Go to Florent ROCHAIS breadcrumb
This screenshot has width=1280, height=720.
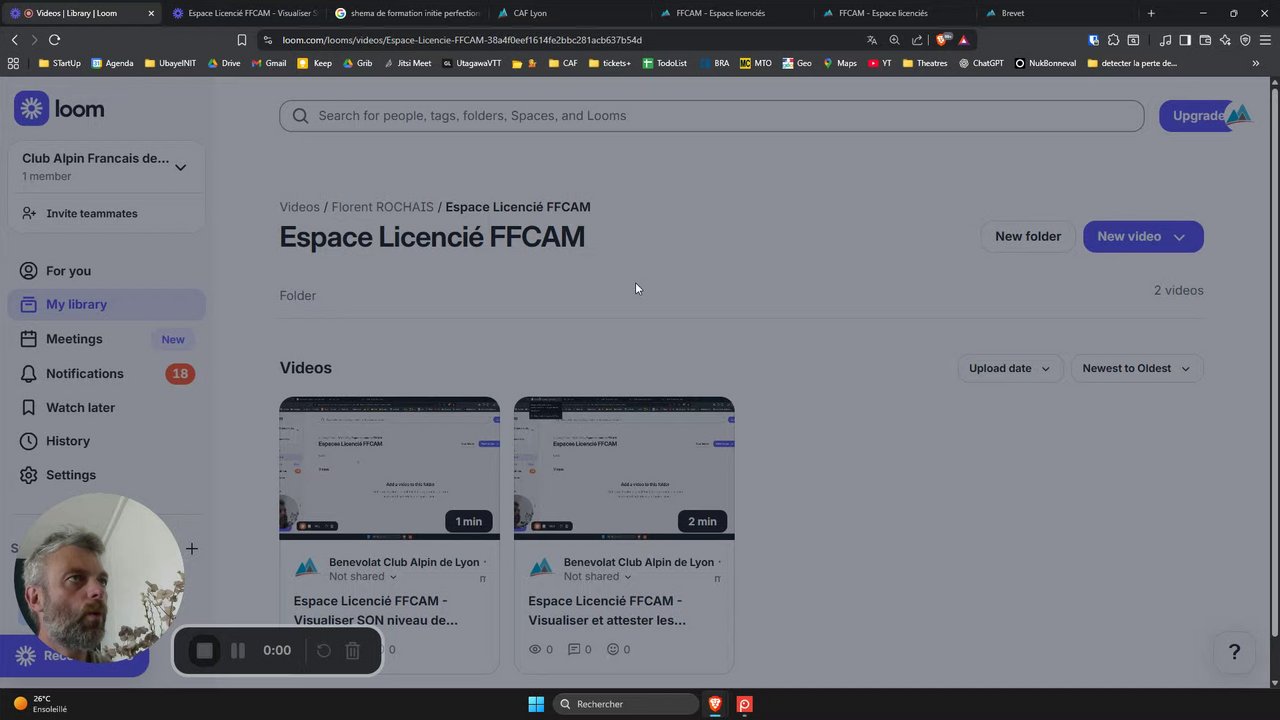click(382, 207)
